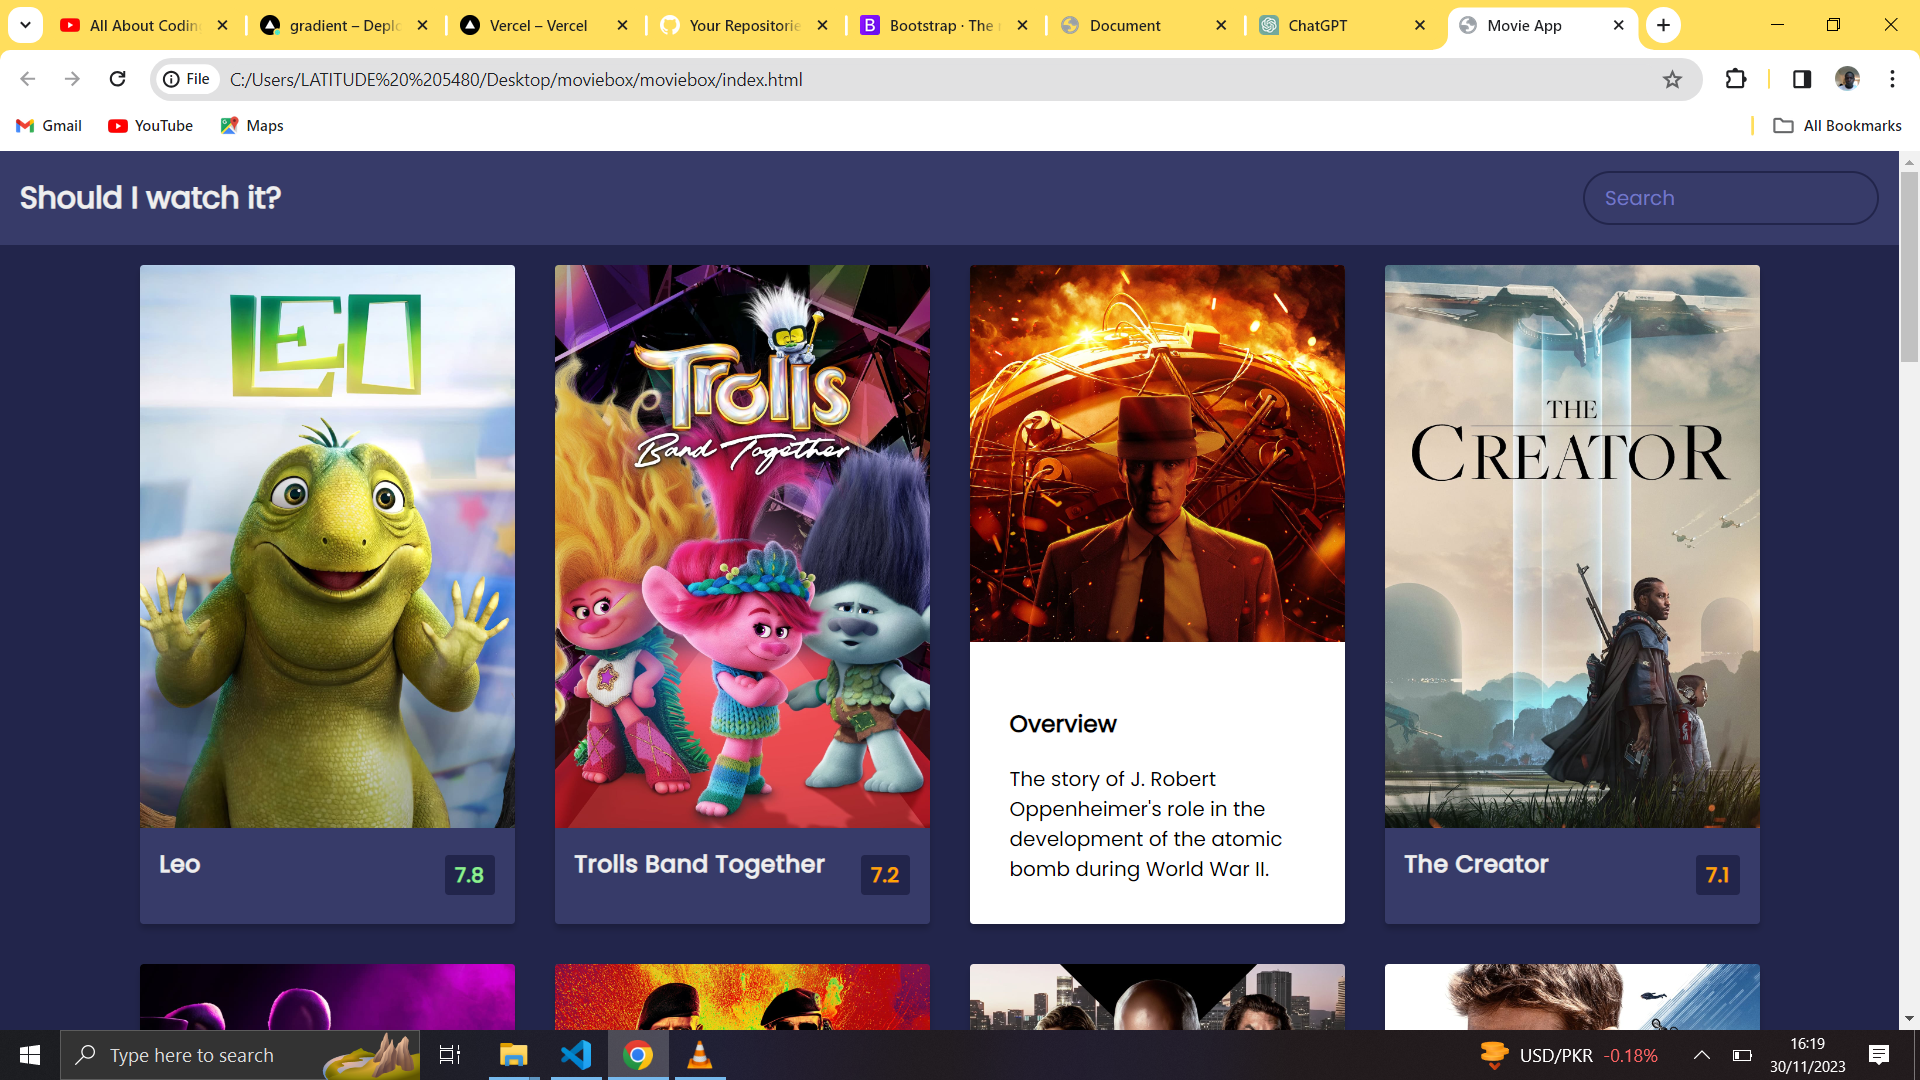Open All Bookmarks folder
1920x1080 pixels.
pos(1837,125)
